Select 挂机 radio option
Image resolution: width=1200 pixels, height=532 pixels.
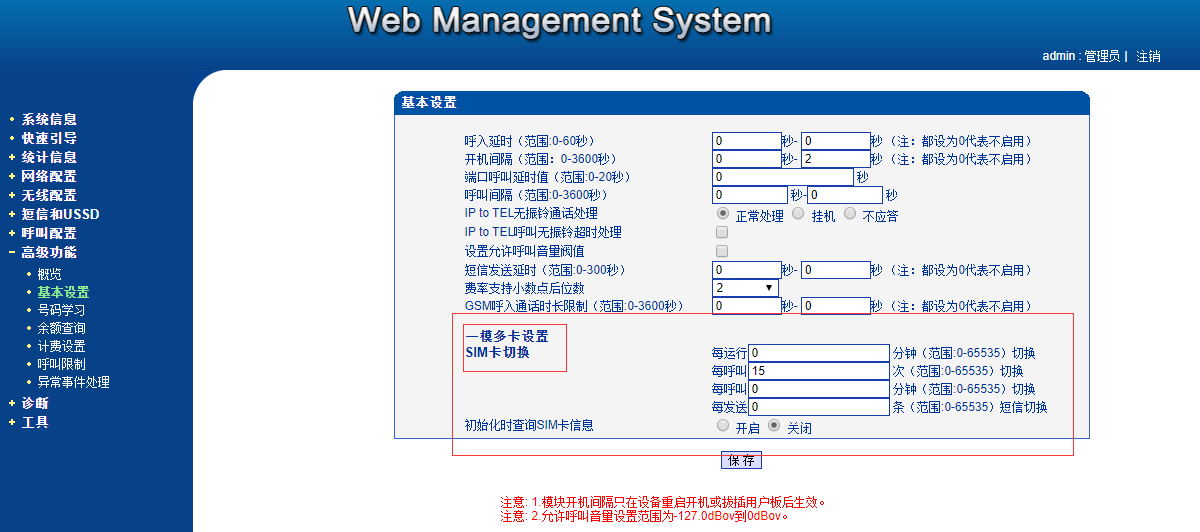tap(798, 213)
